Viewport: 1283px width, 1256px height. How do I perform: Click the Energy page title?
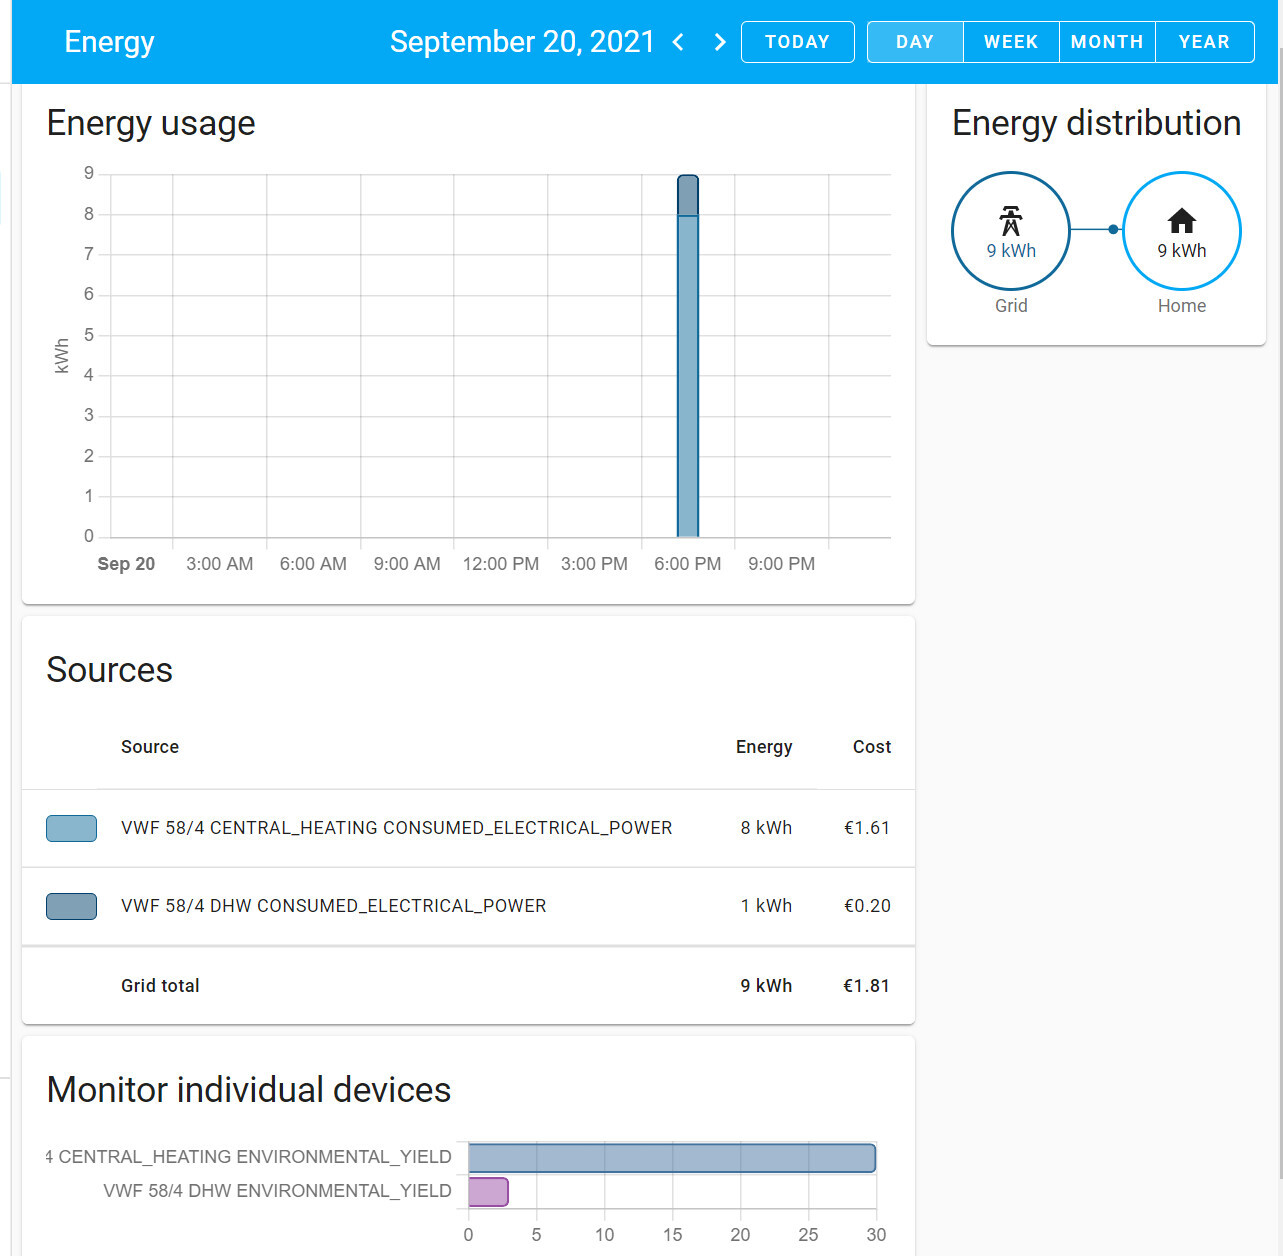click(109, 42)
